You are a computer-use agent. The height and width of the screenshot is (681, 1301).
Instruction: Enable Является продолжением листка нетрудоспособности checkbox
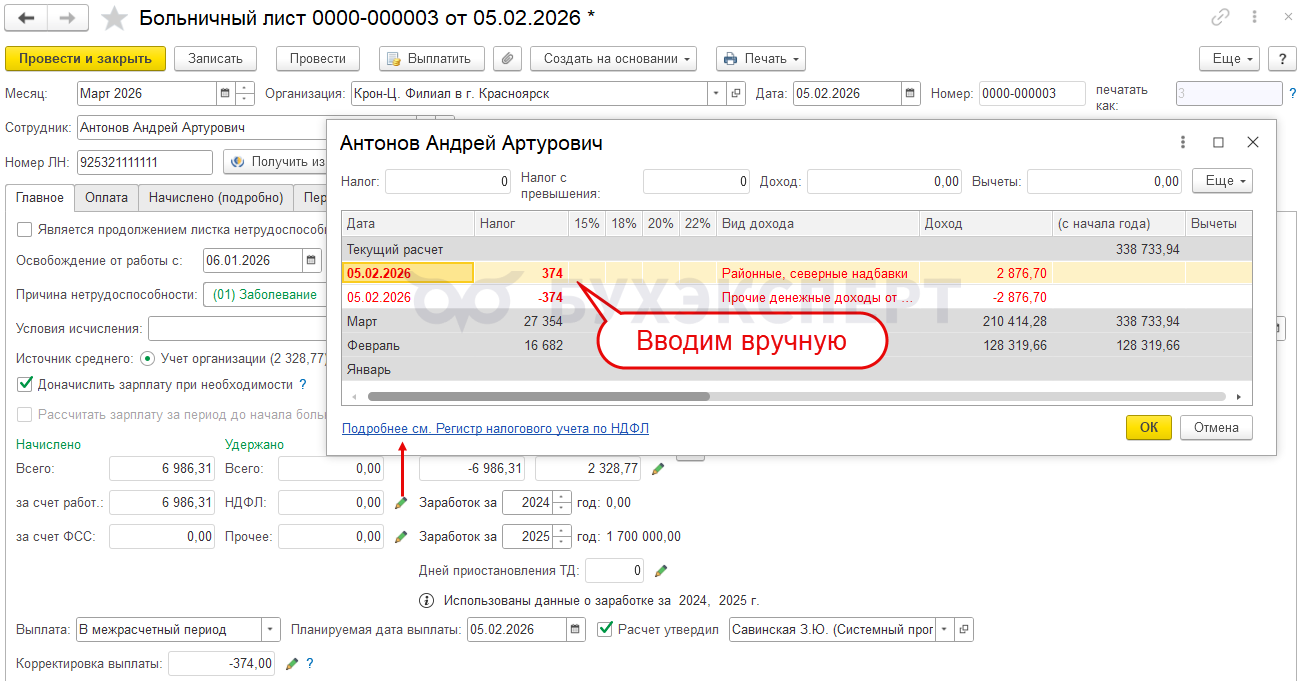point(25,230)
